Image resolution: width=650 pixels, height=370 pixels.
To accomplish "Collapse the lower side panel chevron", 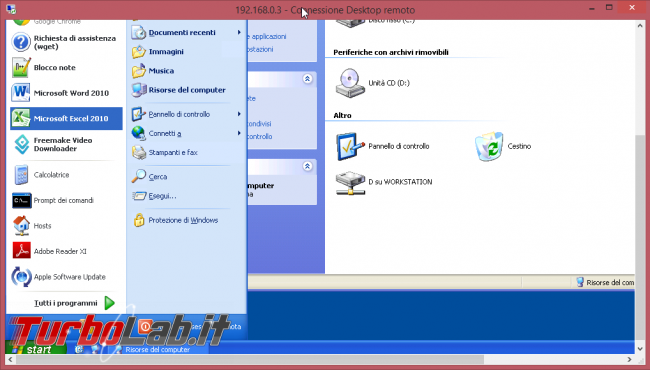I will (x=307, y=166).
